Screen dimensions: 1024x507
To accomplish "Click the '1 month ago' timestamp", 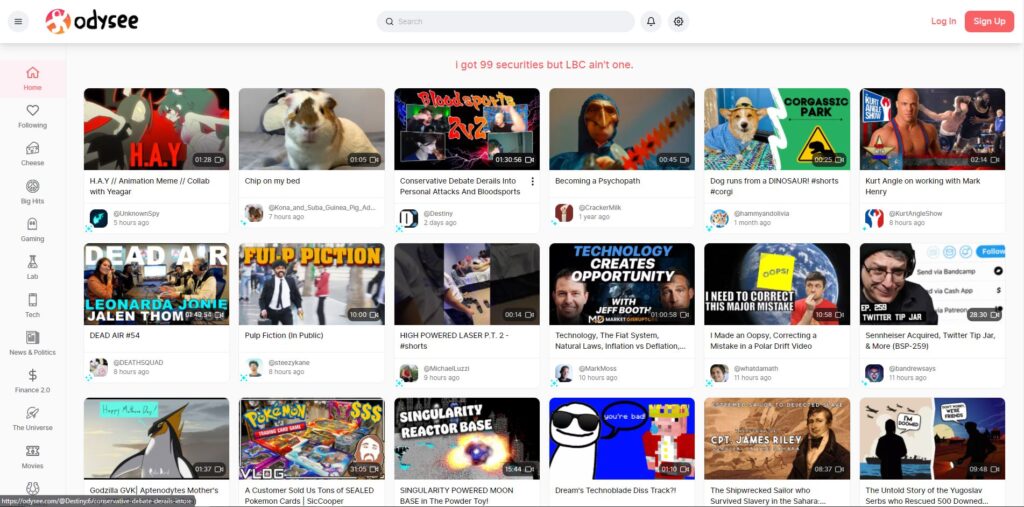I will click(752, 223).
